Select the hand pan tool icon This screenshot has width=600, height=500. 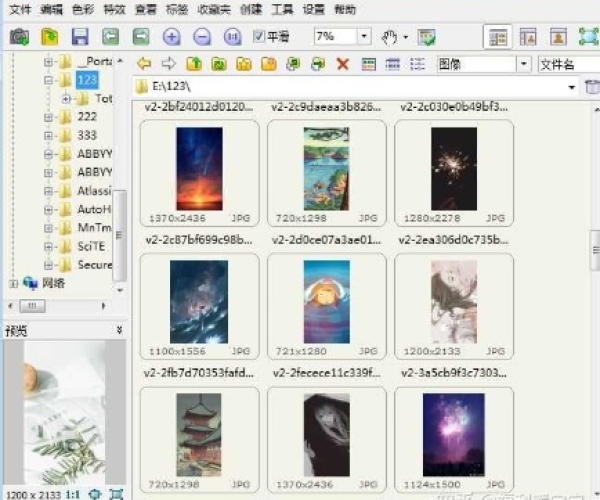pyautogui.click(x=390, y=37)
